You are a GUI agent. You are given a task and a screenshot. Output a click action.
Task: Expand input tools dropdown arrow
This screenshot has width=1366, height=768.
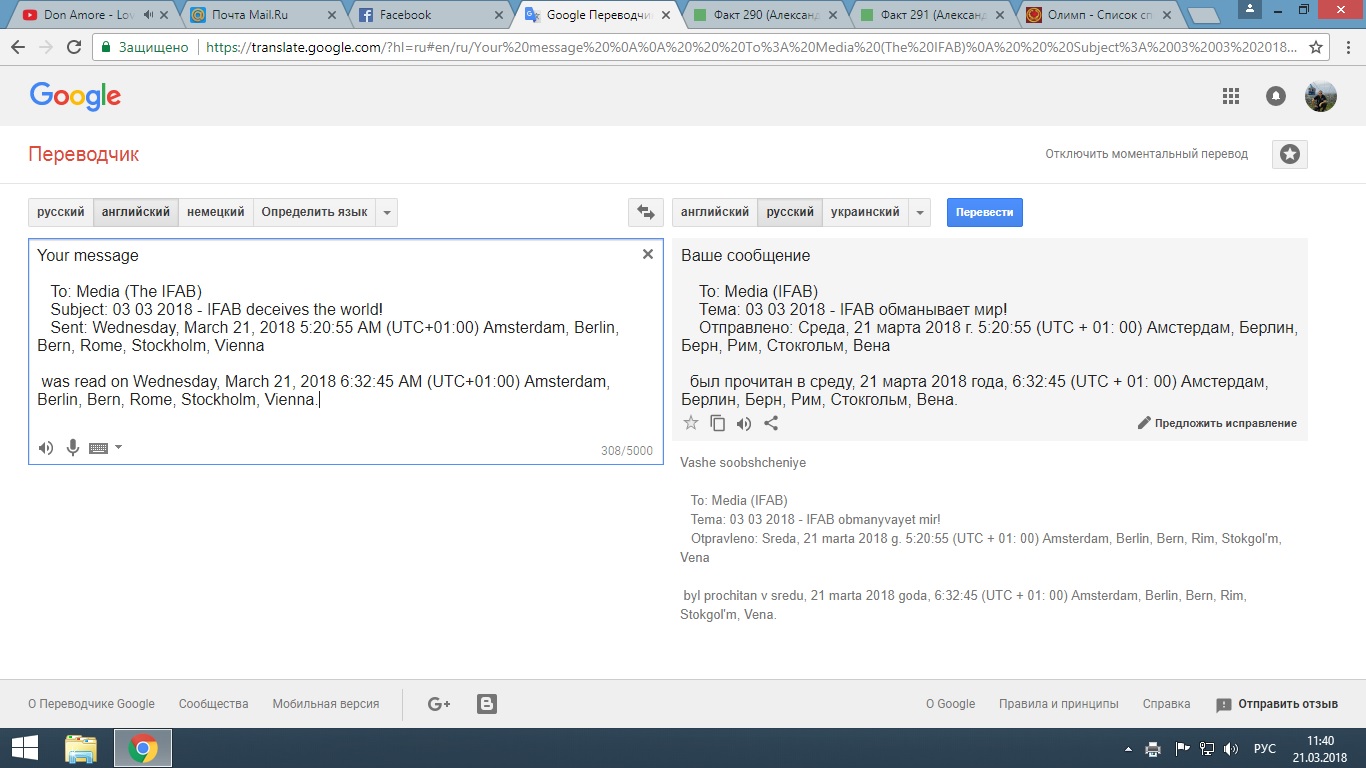(119, 447)
